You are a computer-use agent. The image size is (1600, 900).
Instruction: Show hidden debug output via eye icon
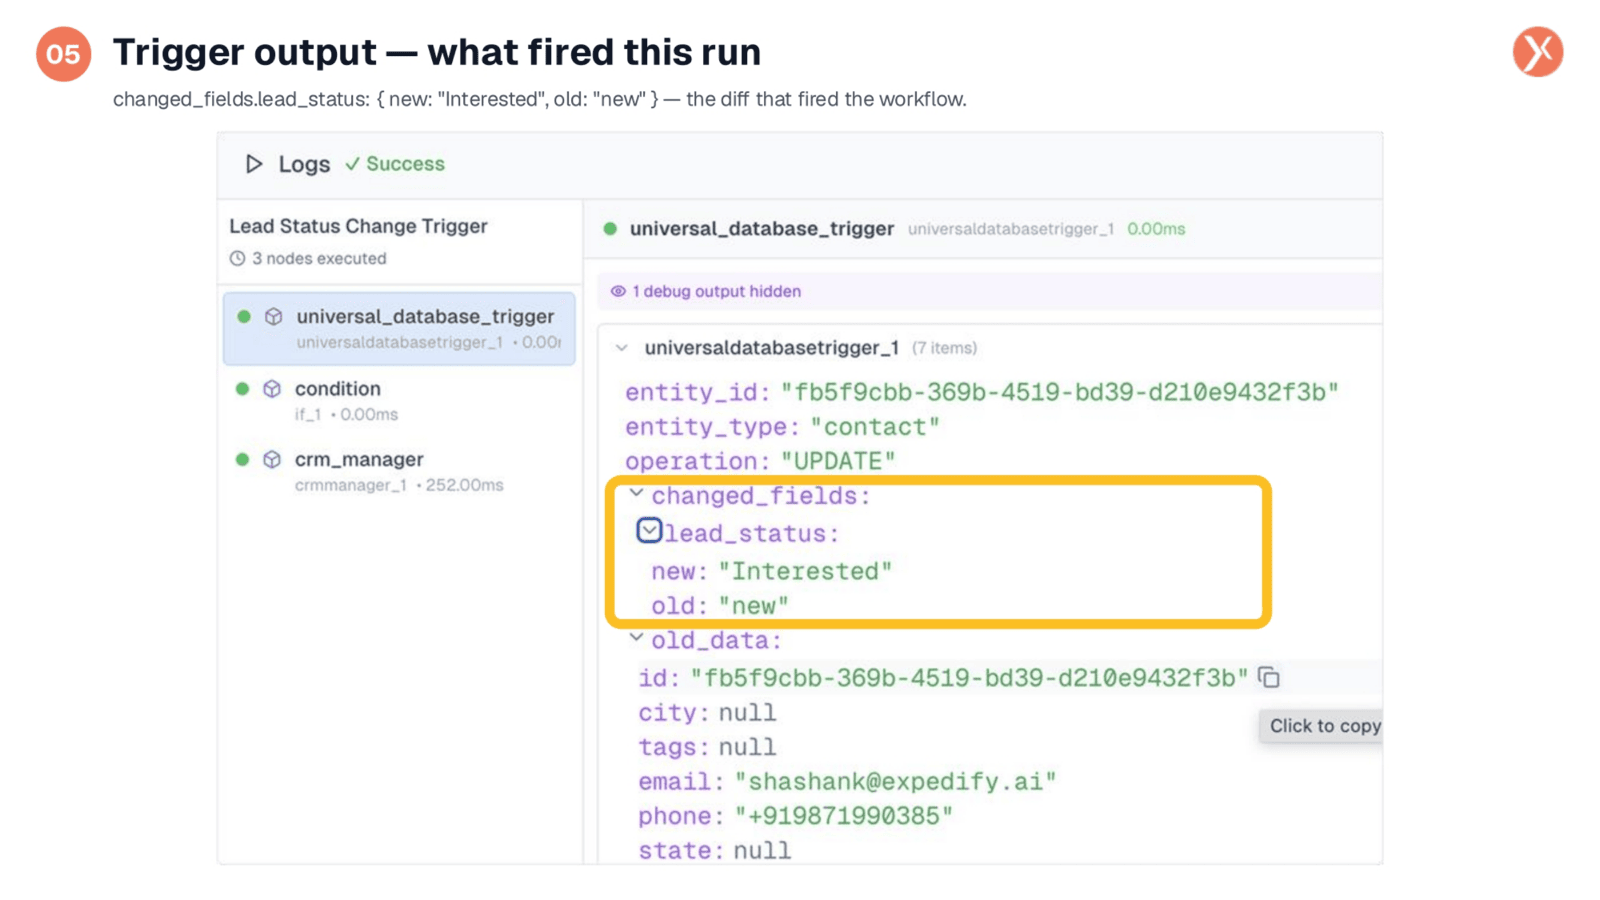click(618, 292)
